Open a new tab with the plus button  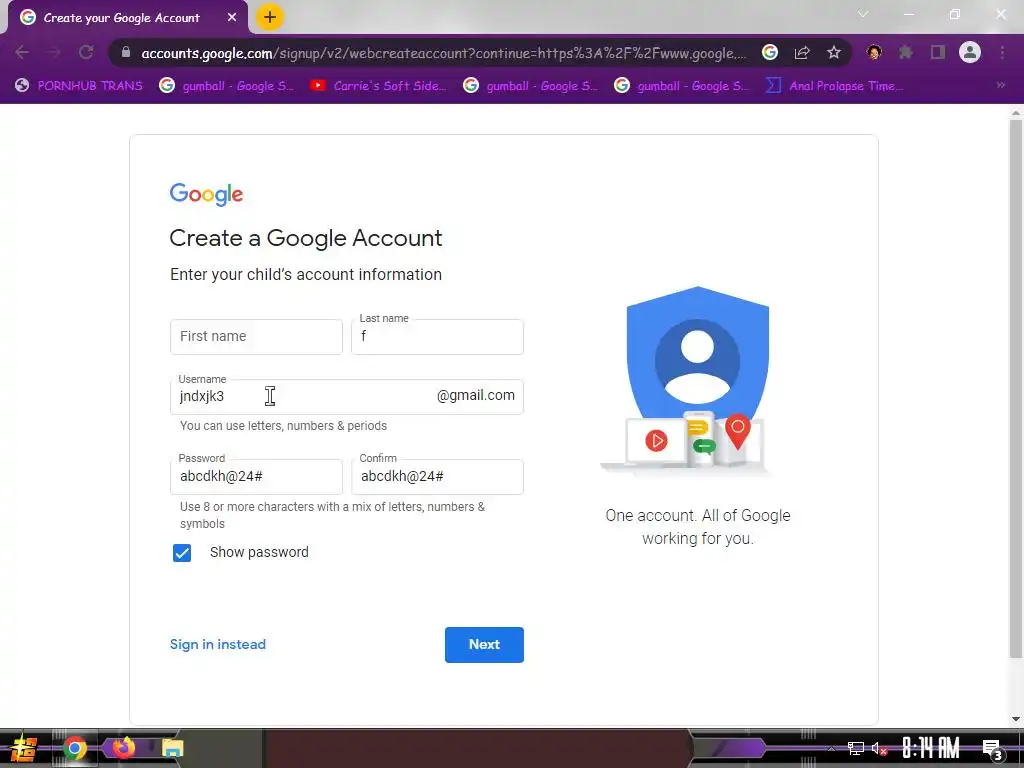click(270, 17)
